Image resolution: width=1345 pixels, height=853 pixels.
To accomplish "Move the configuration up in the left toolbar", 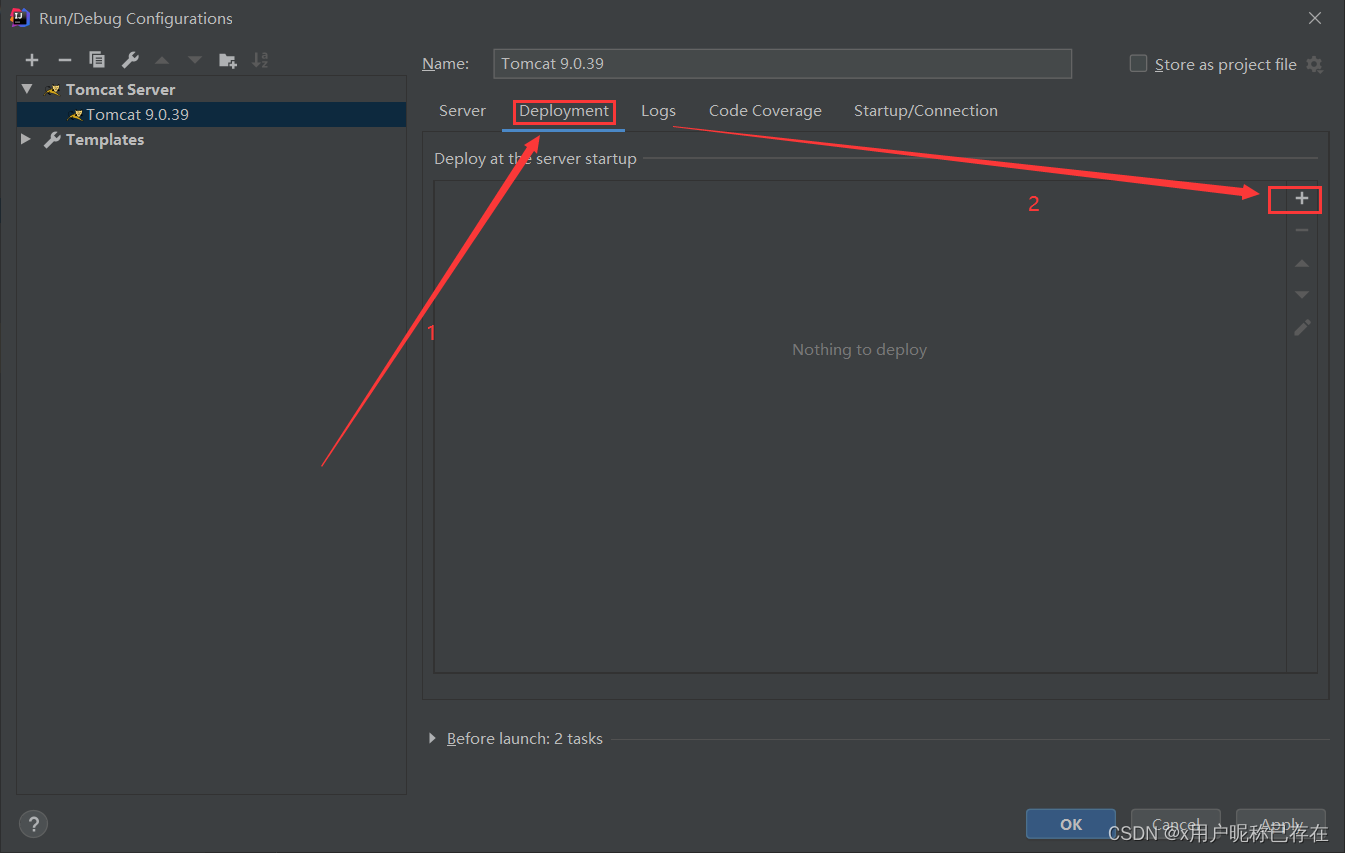I will point(162,60).
